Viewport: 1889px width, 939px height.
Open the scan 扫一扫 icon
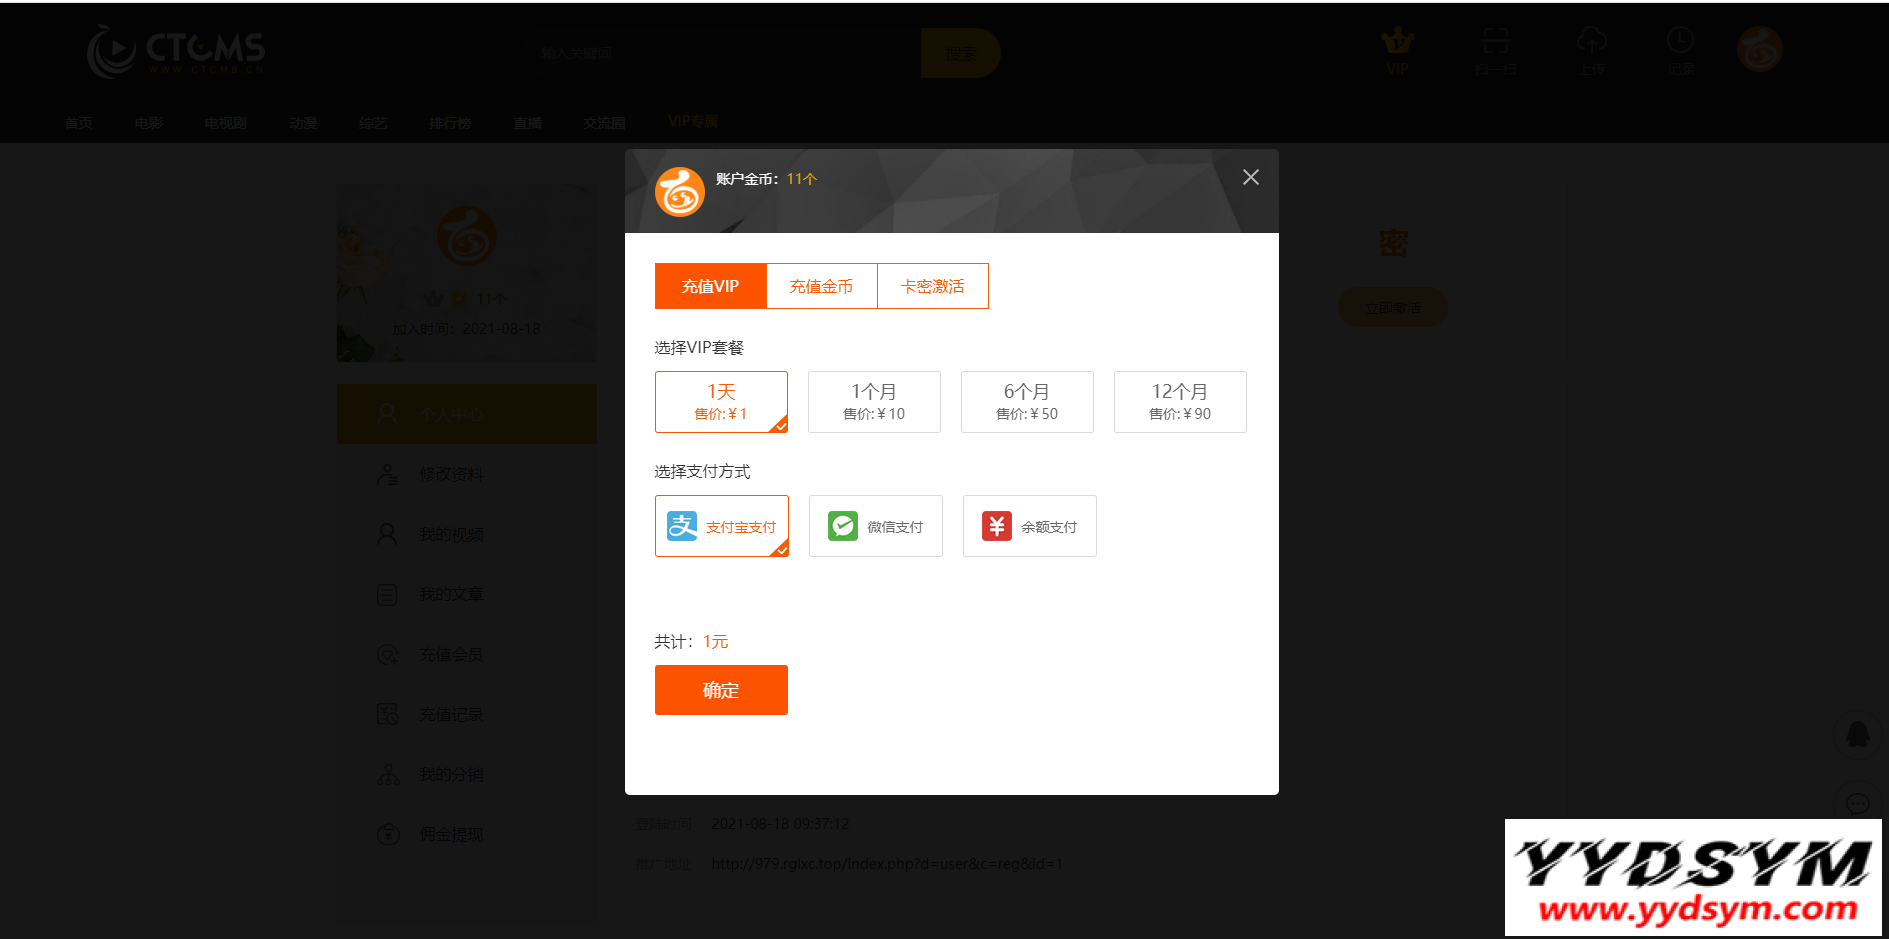1496,42
